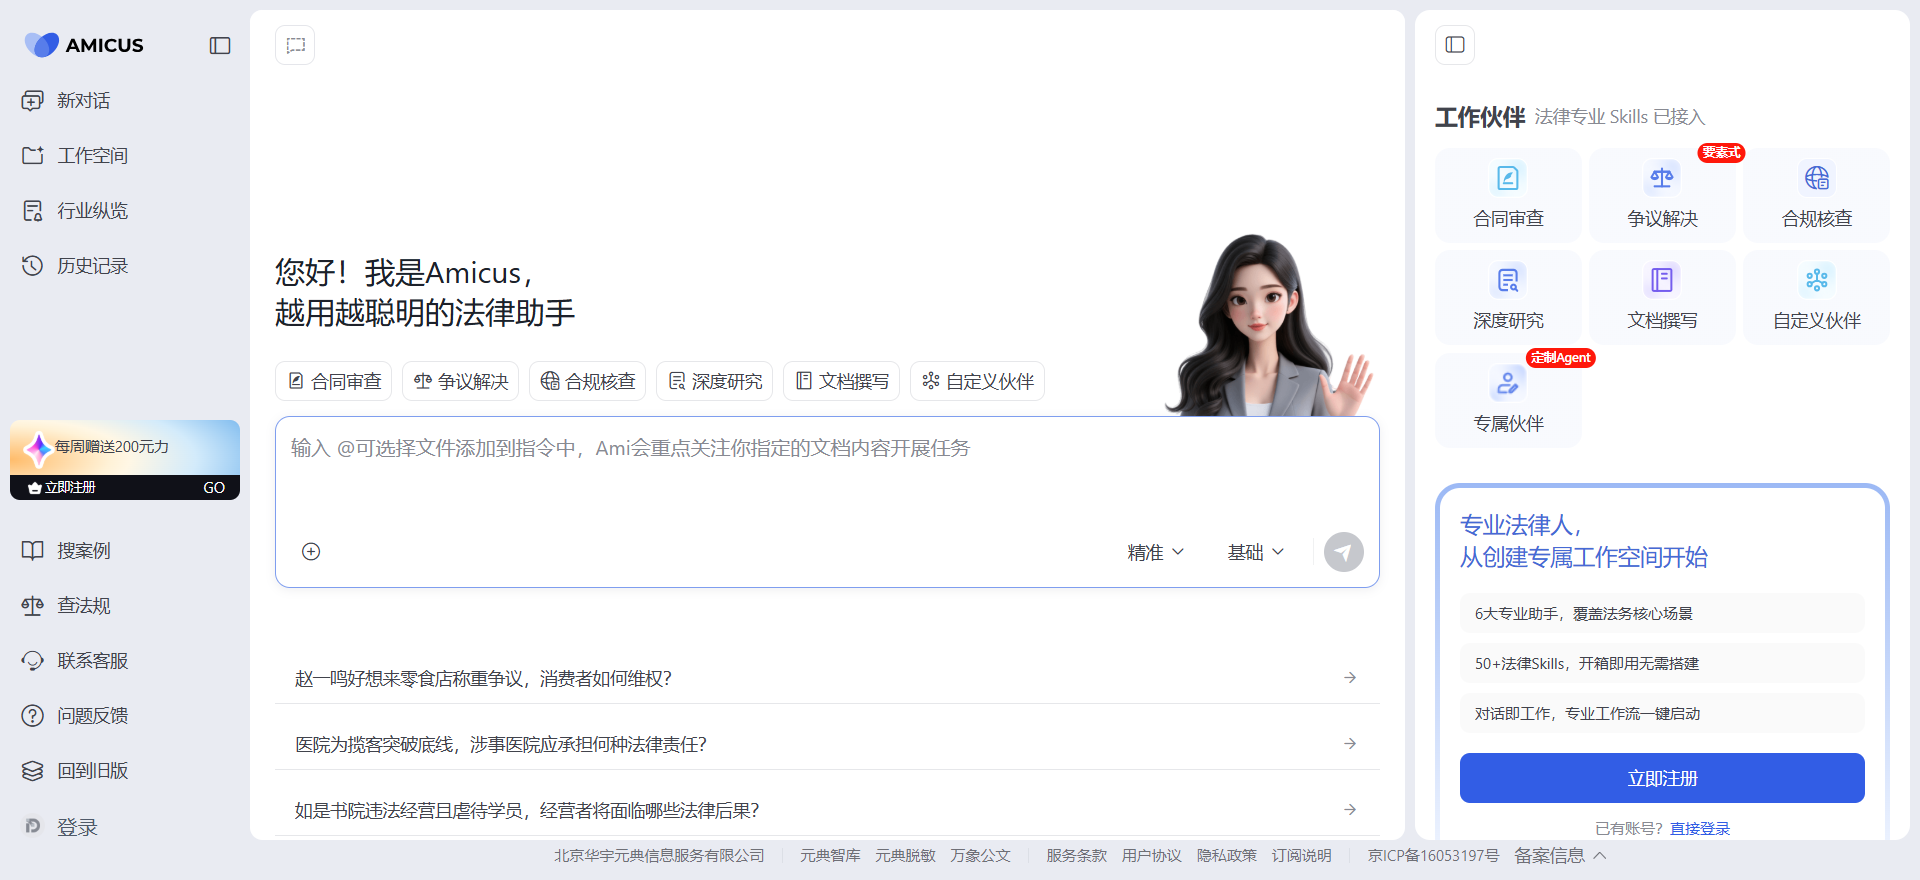
Task: Open 文档撰写 card in the work partner panel
Action: point(1662,298)
